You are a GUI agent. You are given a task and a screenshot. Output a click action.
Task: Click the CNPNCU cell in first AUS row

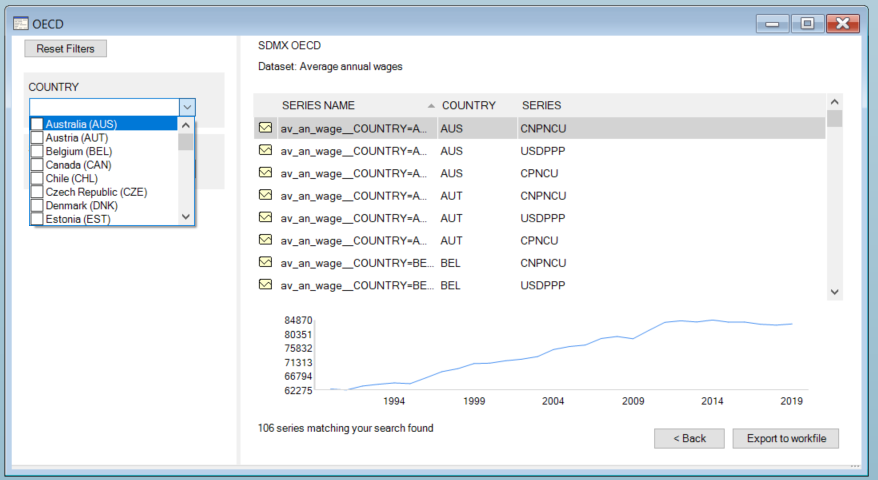(x=543, y=128)
